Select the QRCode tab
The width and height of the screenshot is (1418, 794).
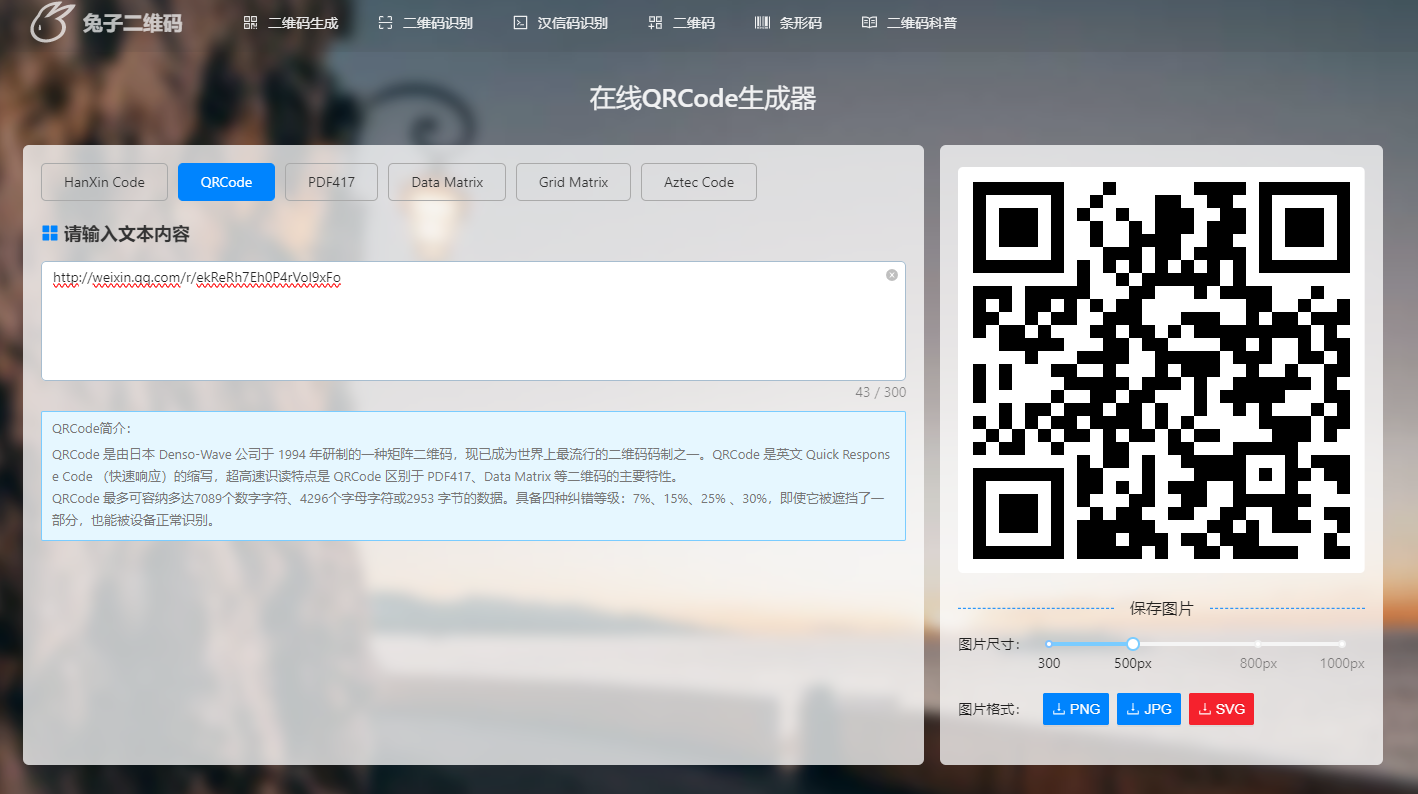tap(226, 182)
